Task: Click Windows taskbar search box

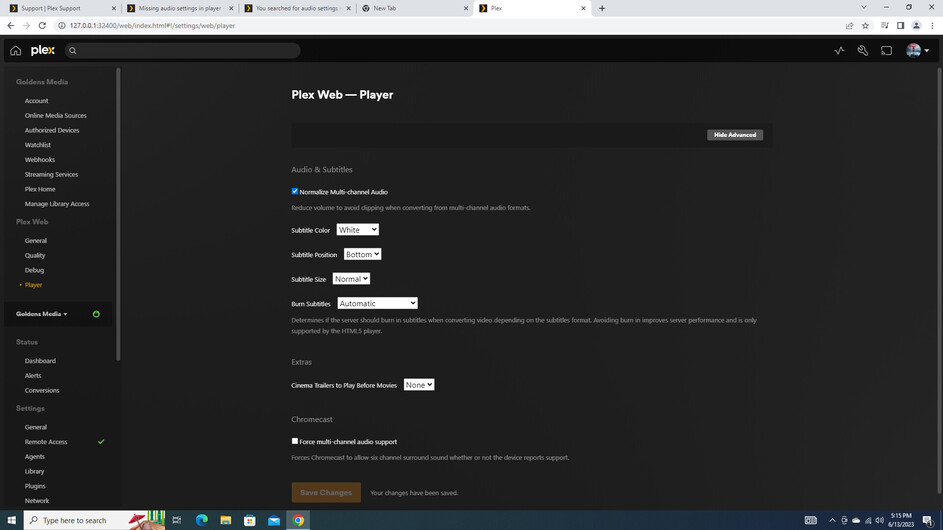Action: pos(94,520)
